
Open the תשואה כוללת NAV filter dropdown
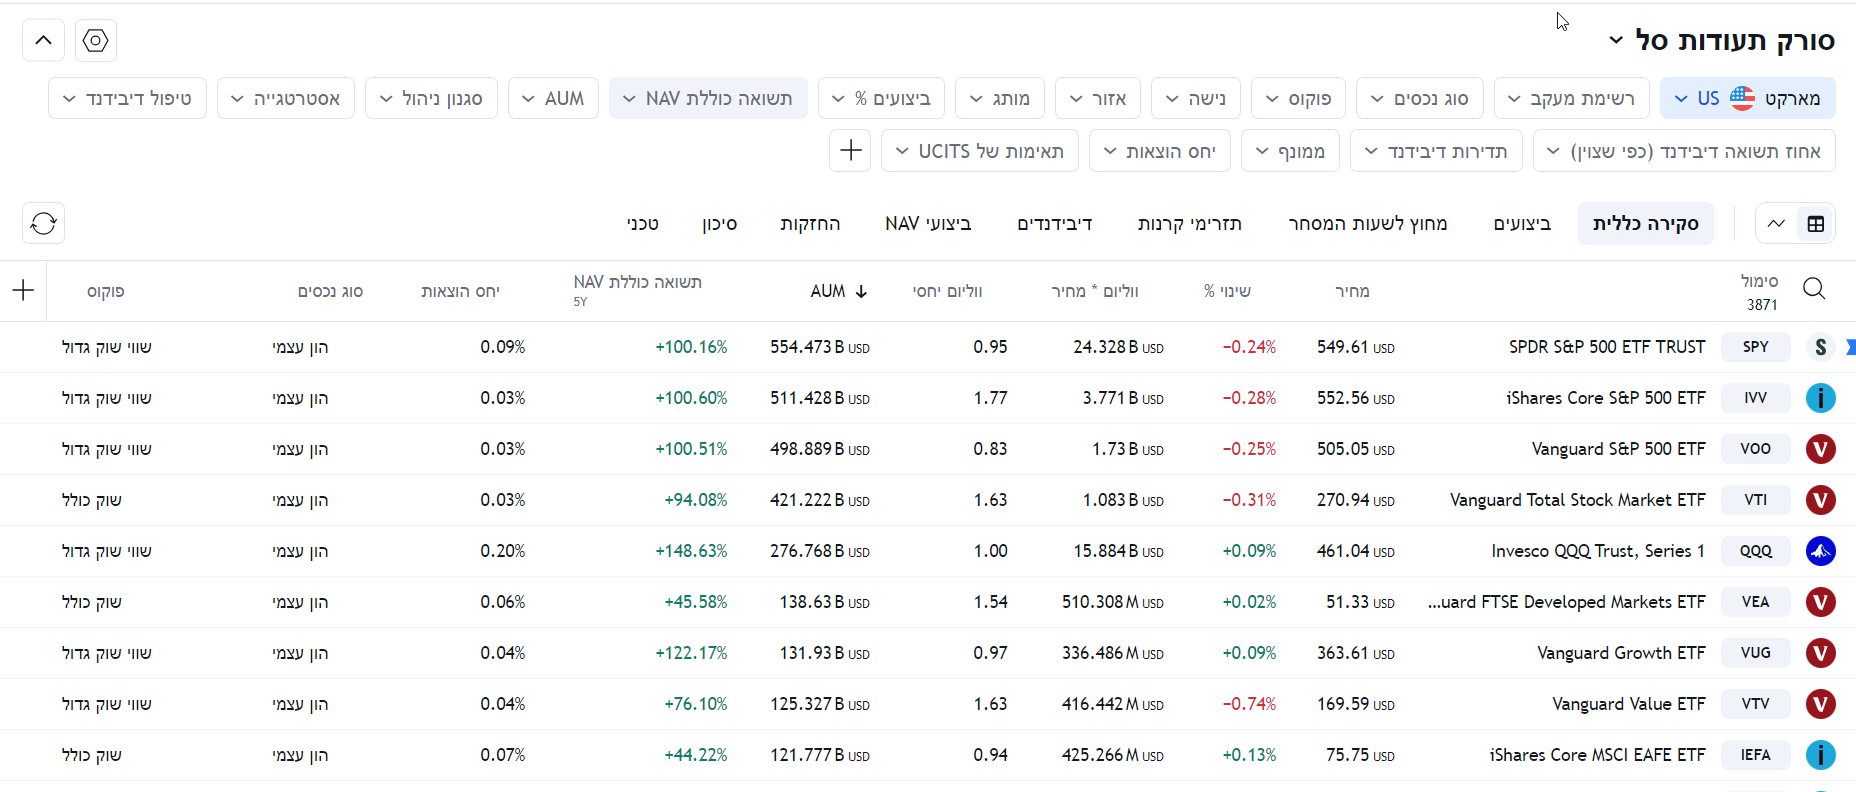[x=708, y=98]
